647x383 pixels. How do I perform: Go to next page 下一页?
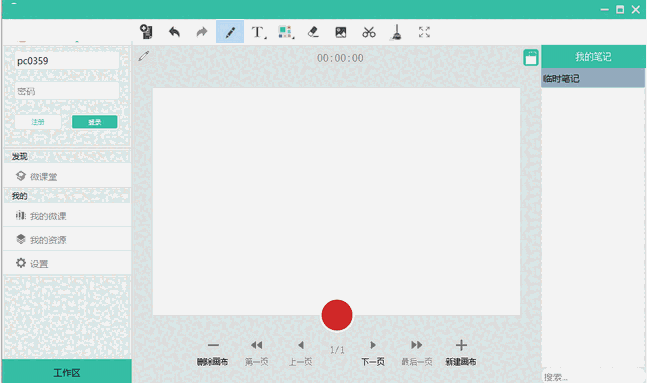click(x=373, y=353)
